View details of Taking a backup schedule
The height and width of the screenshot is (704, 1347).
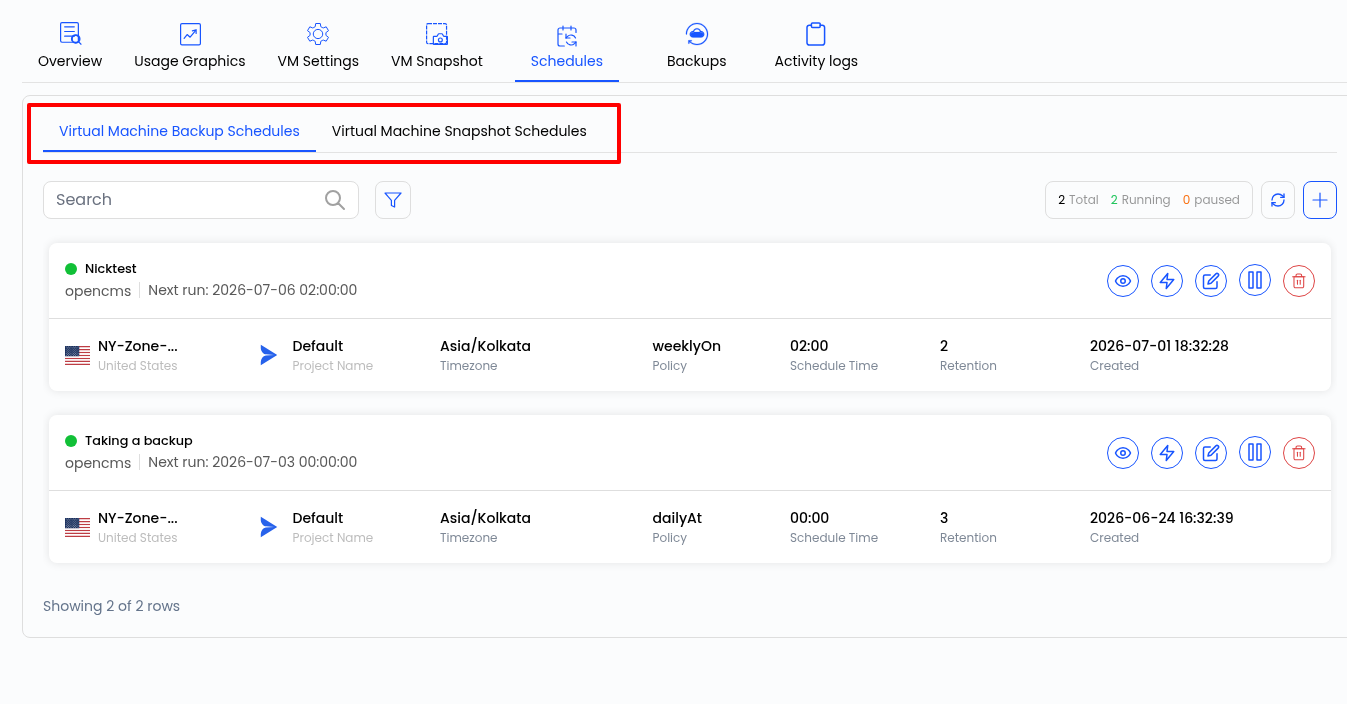(1123, 453)
